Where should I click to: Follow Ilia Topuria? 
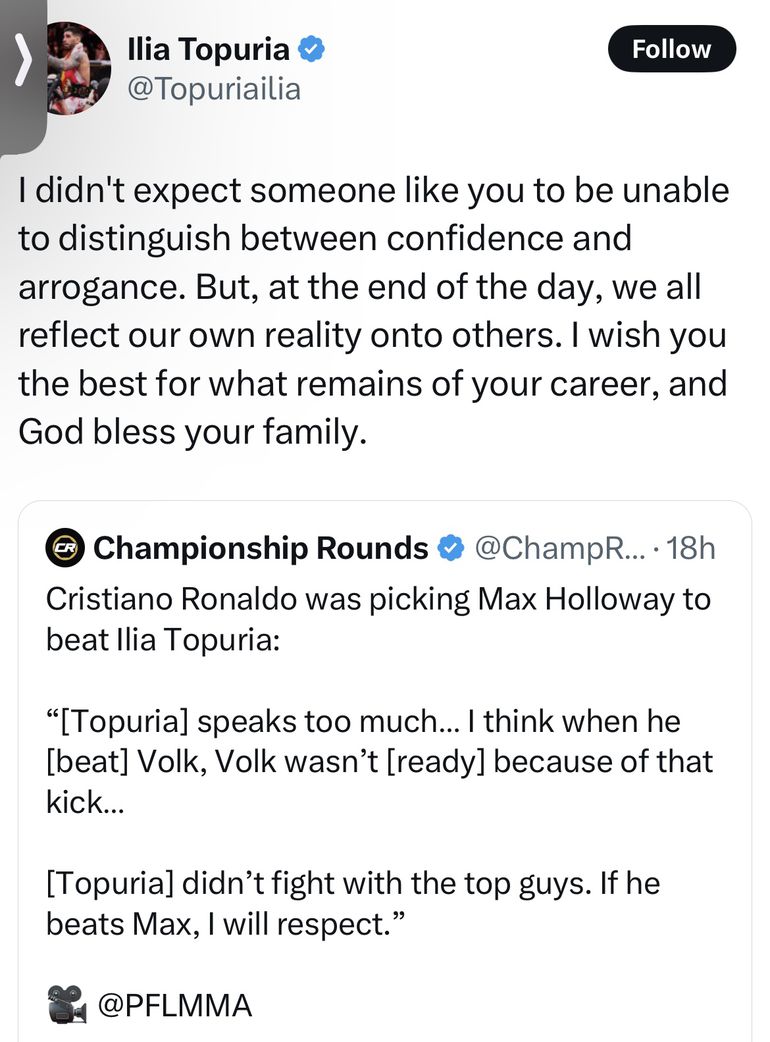pyautogui.click(x=671, y=49)
